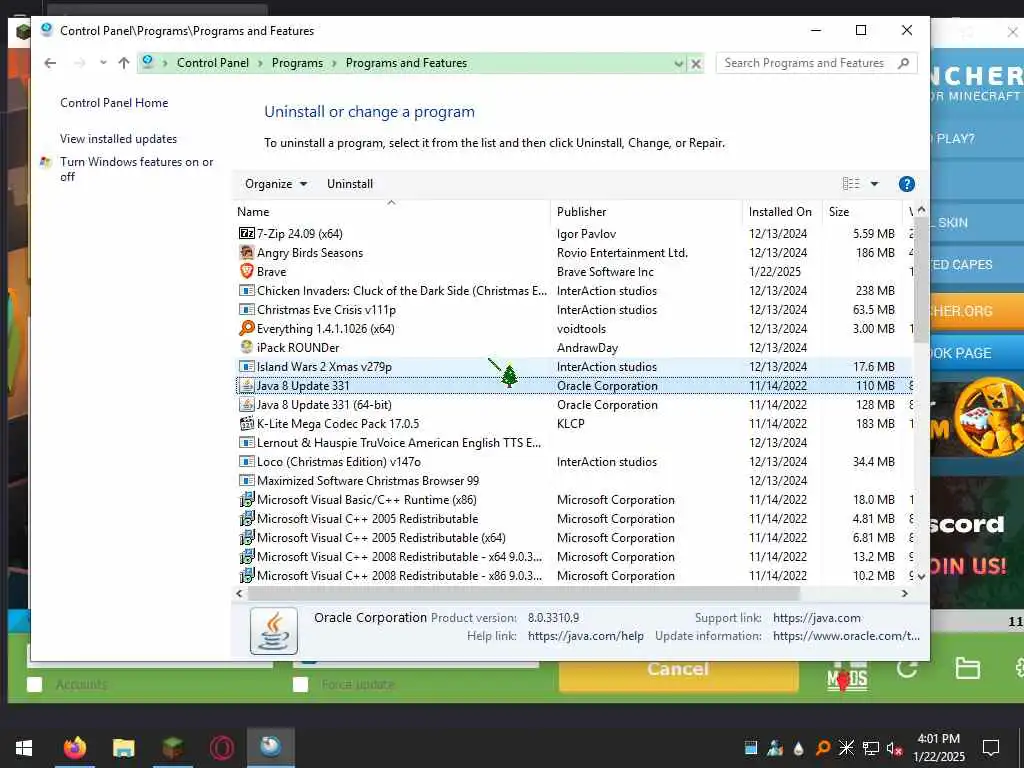Screen dimensions: 1024x768
Task: Open the notification center icon
Action: click(991, 748)
